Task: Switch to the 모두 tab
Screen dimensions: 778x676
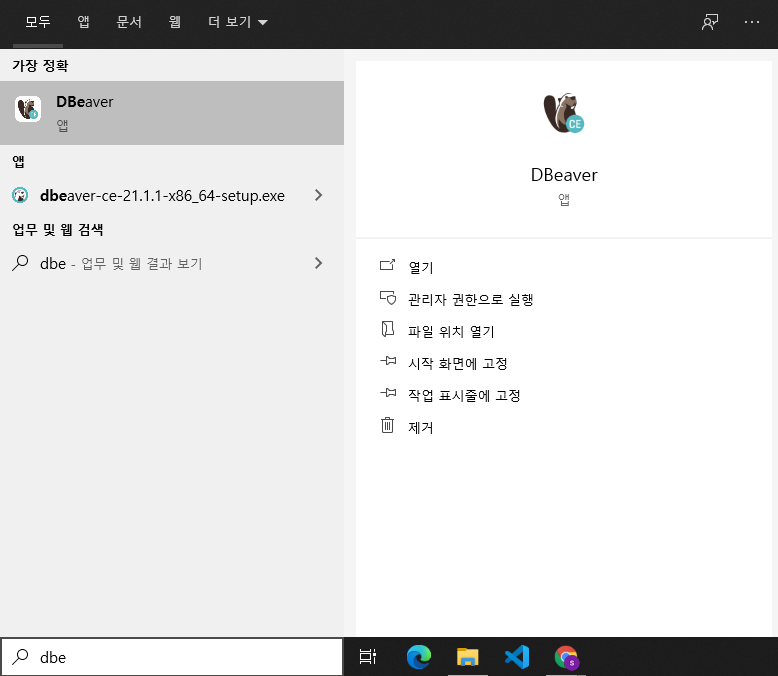Action: (x=38, y=22)
